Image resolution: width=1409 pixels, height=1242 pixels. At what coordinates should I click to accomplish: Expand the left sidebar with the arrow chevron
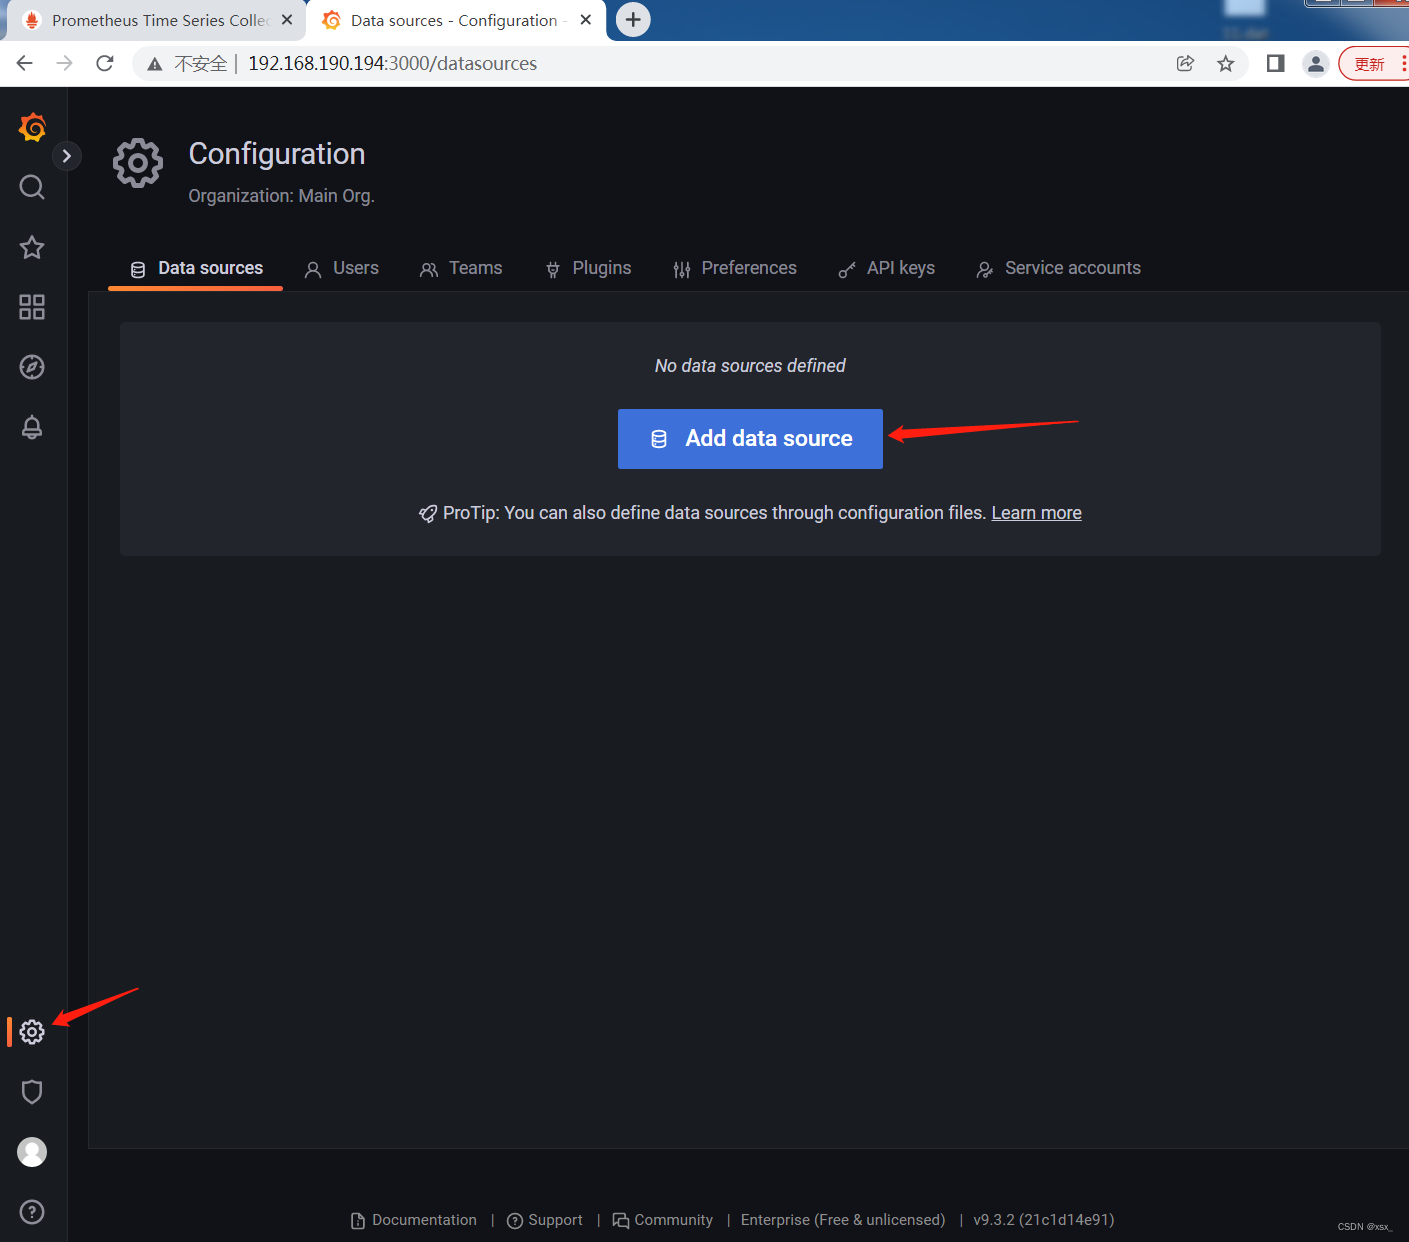(66, 156)
